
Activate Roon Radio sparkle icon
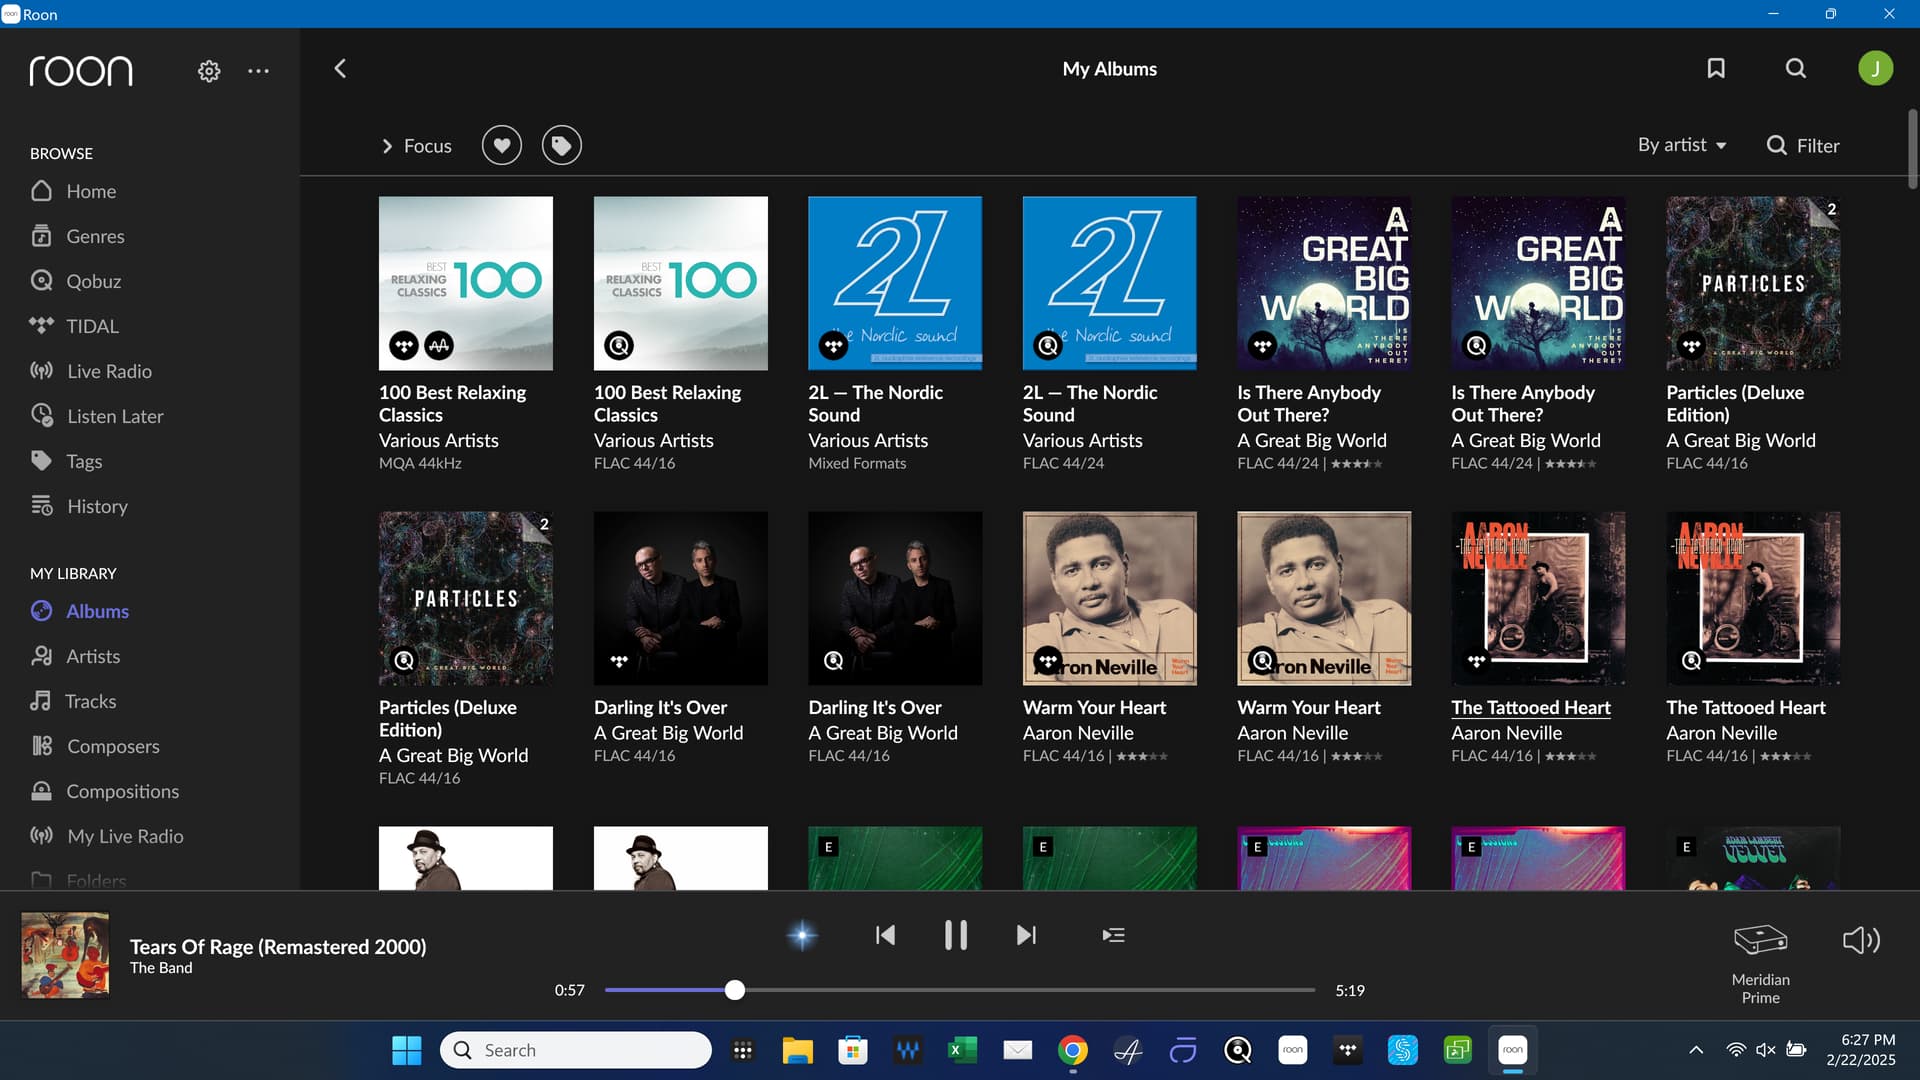click(802, 936)
